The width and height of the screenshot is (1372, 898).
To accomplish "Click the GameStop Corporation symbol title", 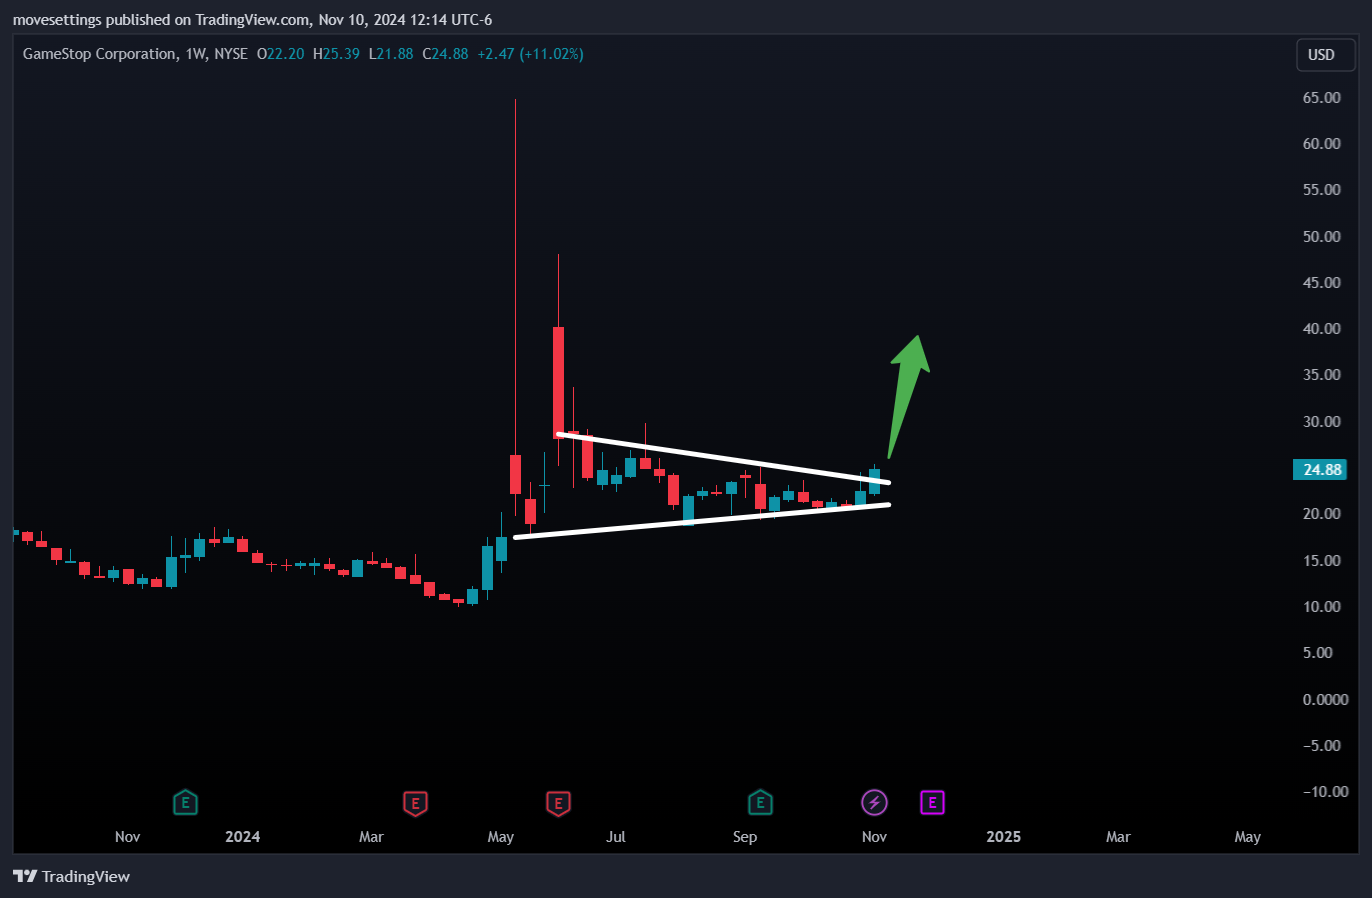I will coord(99,54).
